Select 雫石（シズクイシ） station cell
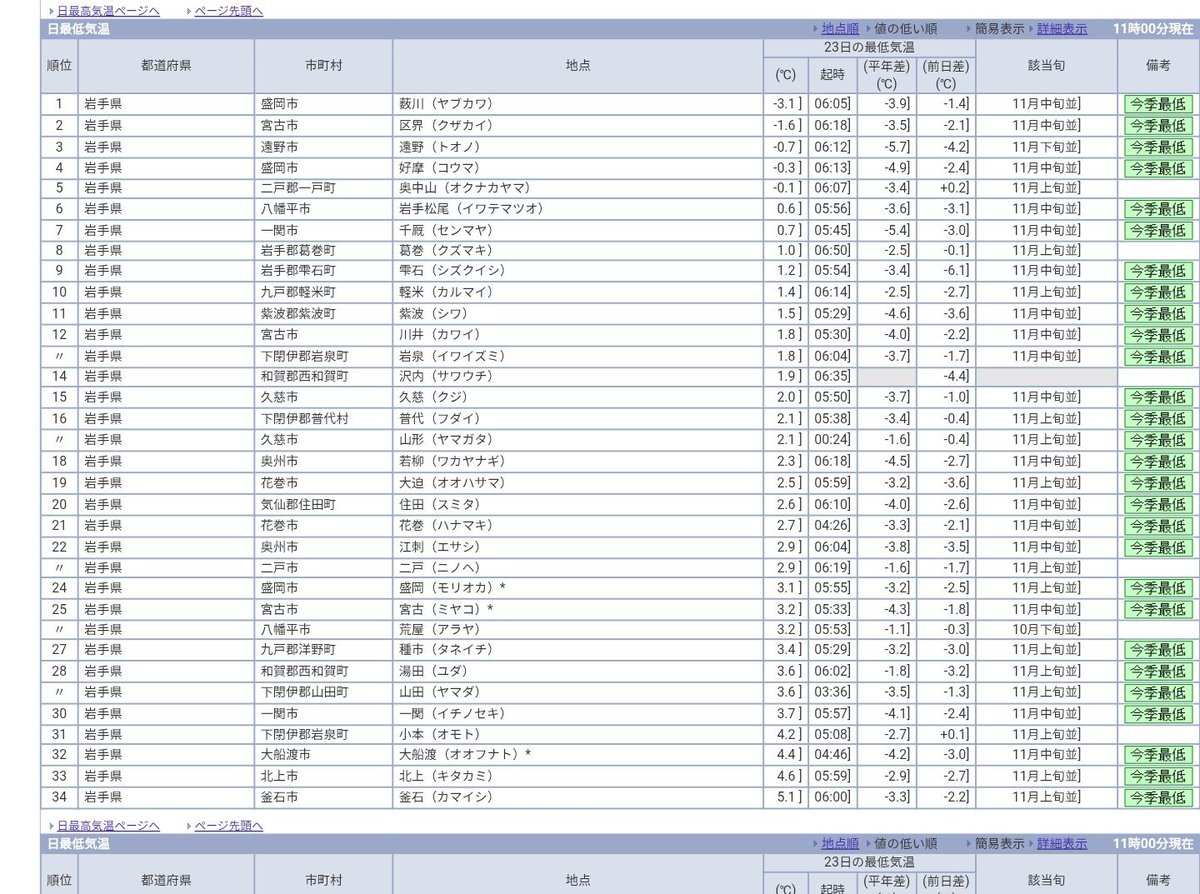 point(578,271)
